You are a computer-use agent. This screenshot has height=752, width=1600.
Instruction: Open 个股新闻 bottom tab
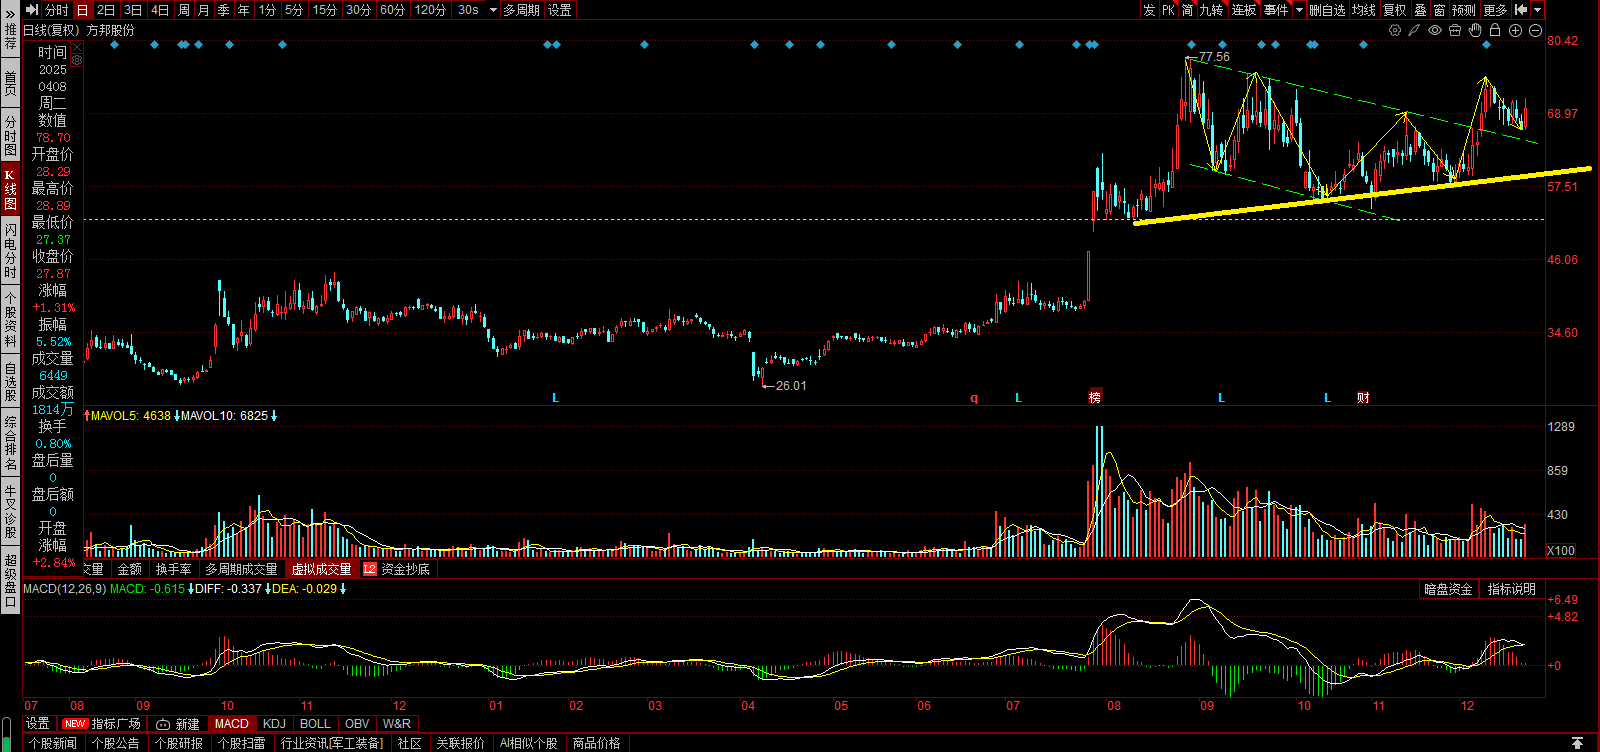click(53, 743)
